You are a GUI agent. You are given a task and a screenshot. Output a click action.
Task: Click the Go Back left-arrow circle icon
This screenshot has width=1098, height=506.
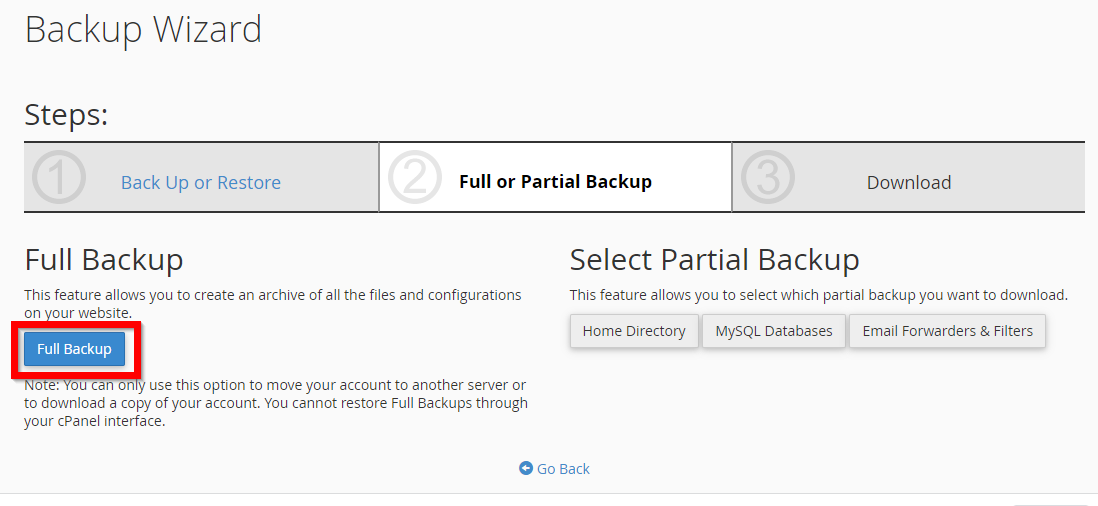[526, 468]
